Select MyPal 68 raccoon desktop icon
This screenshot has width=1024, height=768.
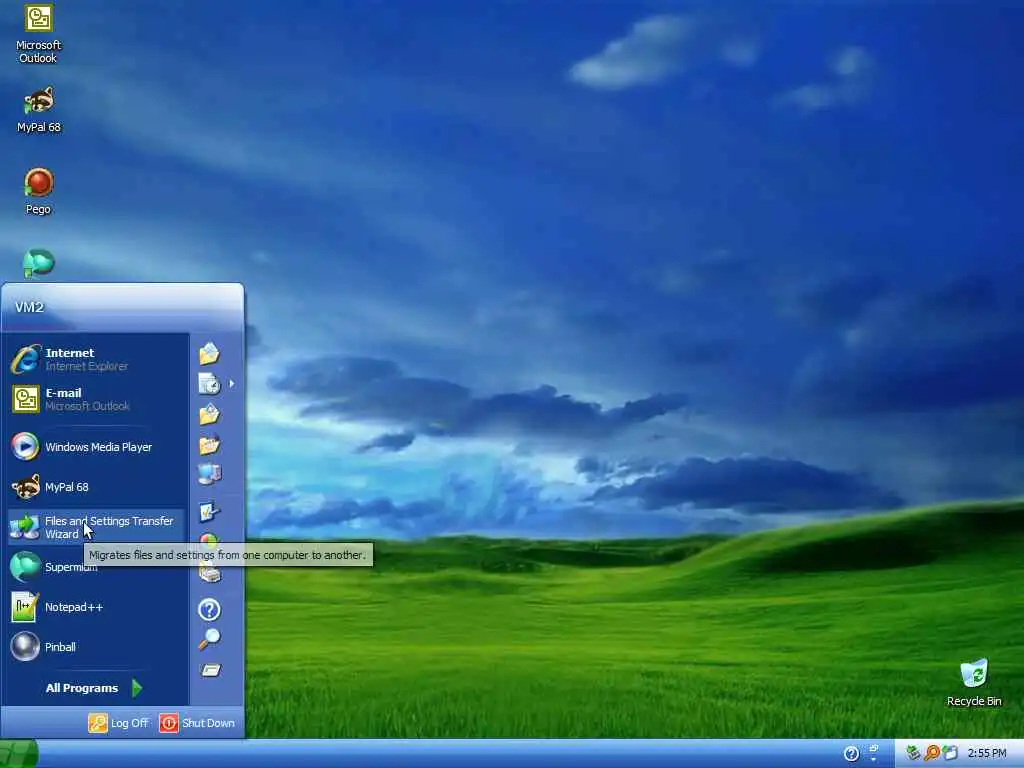[39, 110]
